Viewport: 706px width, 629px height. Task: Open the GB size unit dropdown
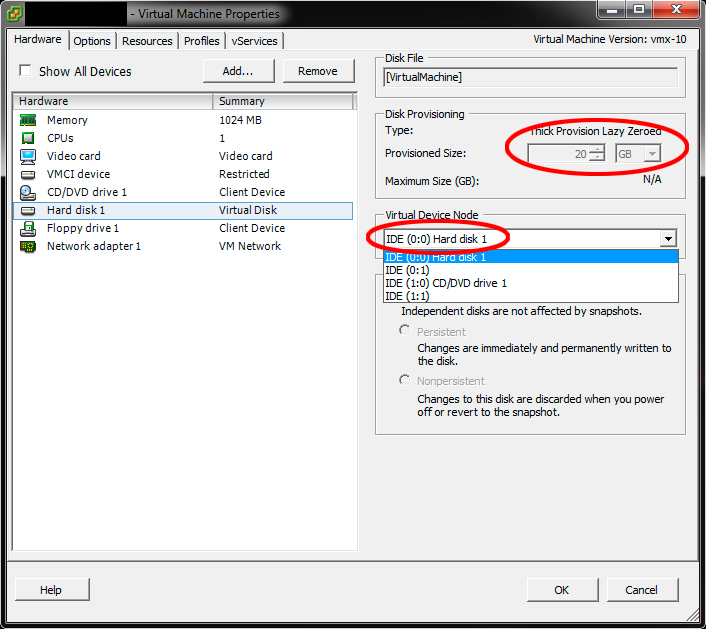(638, 154)
